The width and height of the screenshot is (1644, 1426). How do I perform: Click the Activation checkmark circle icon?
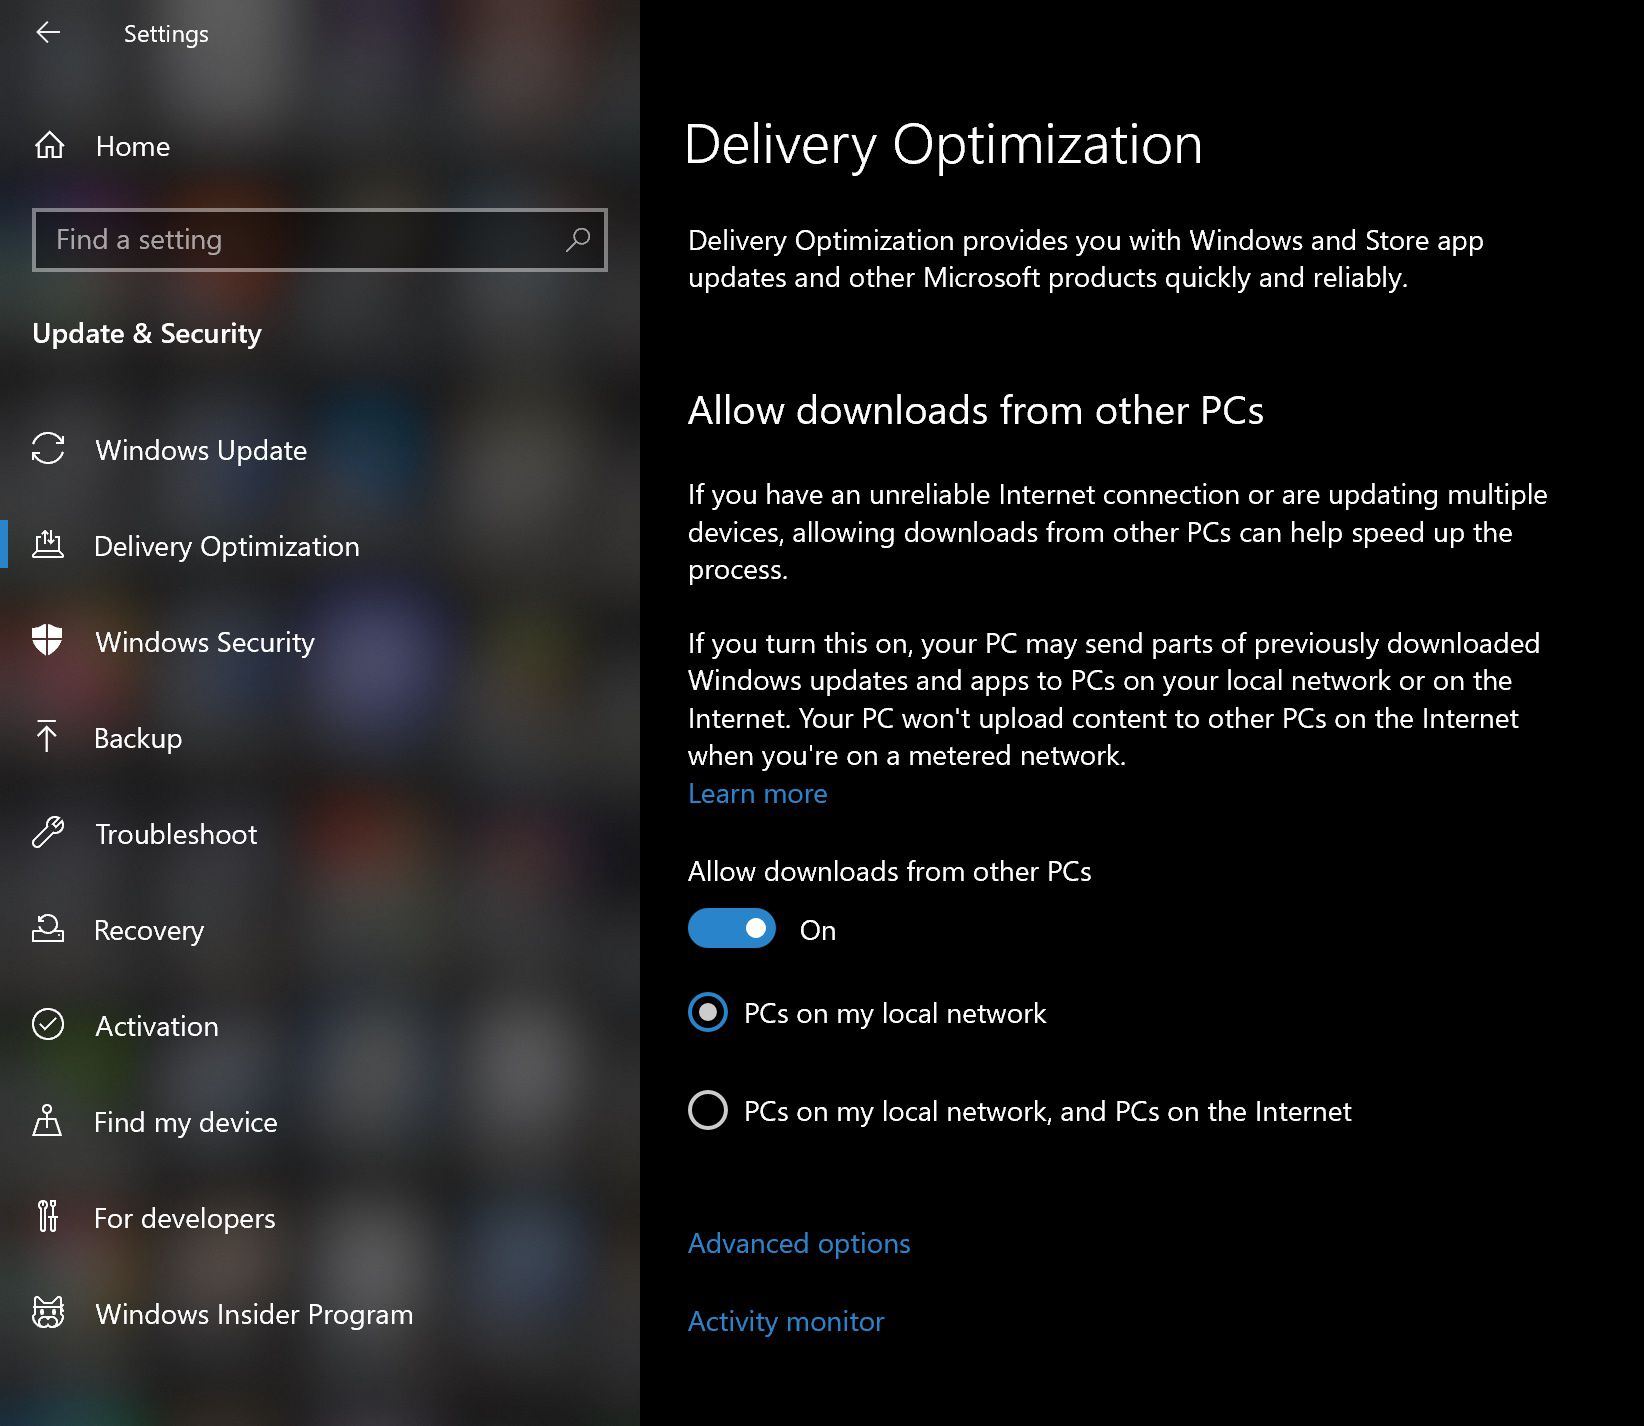coord(48,1025)
